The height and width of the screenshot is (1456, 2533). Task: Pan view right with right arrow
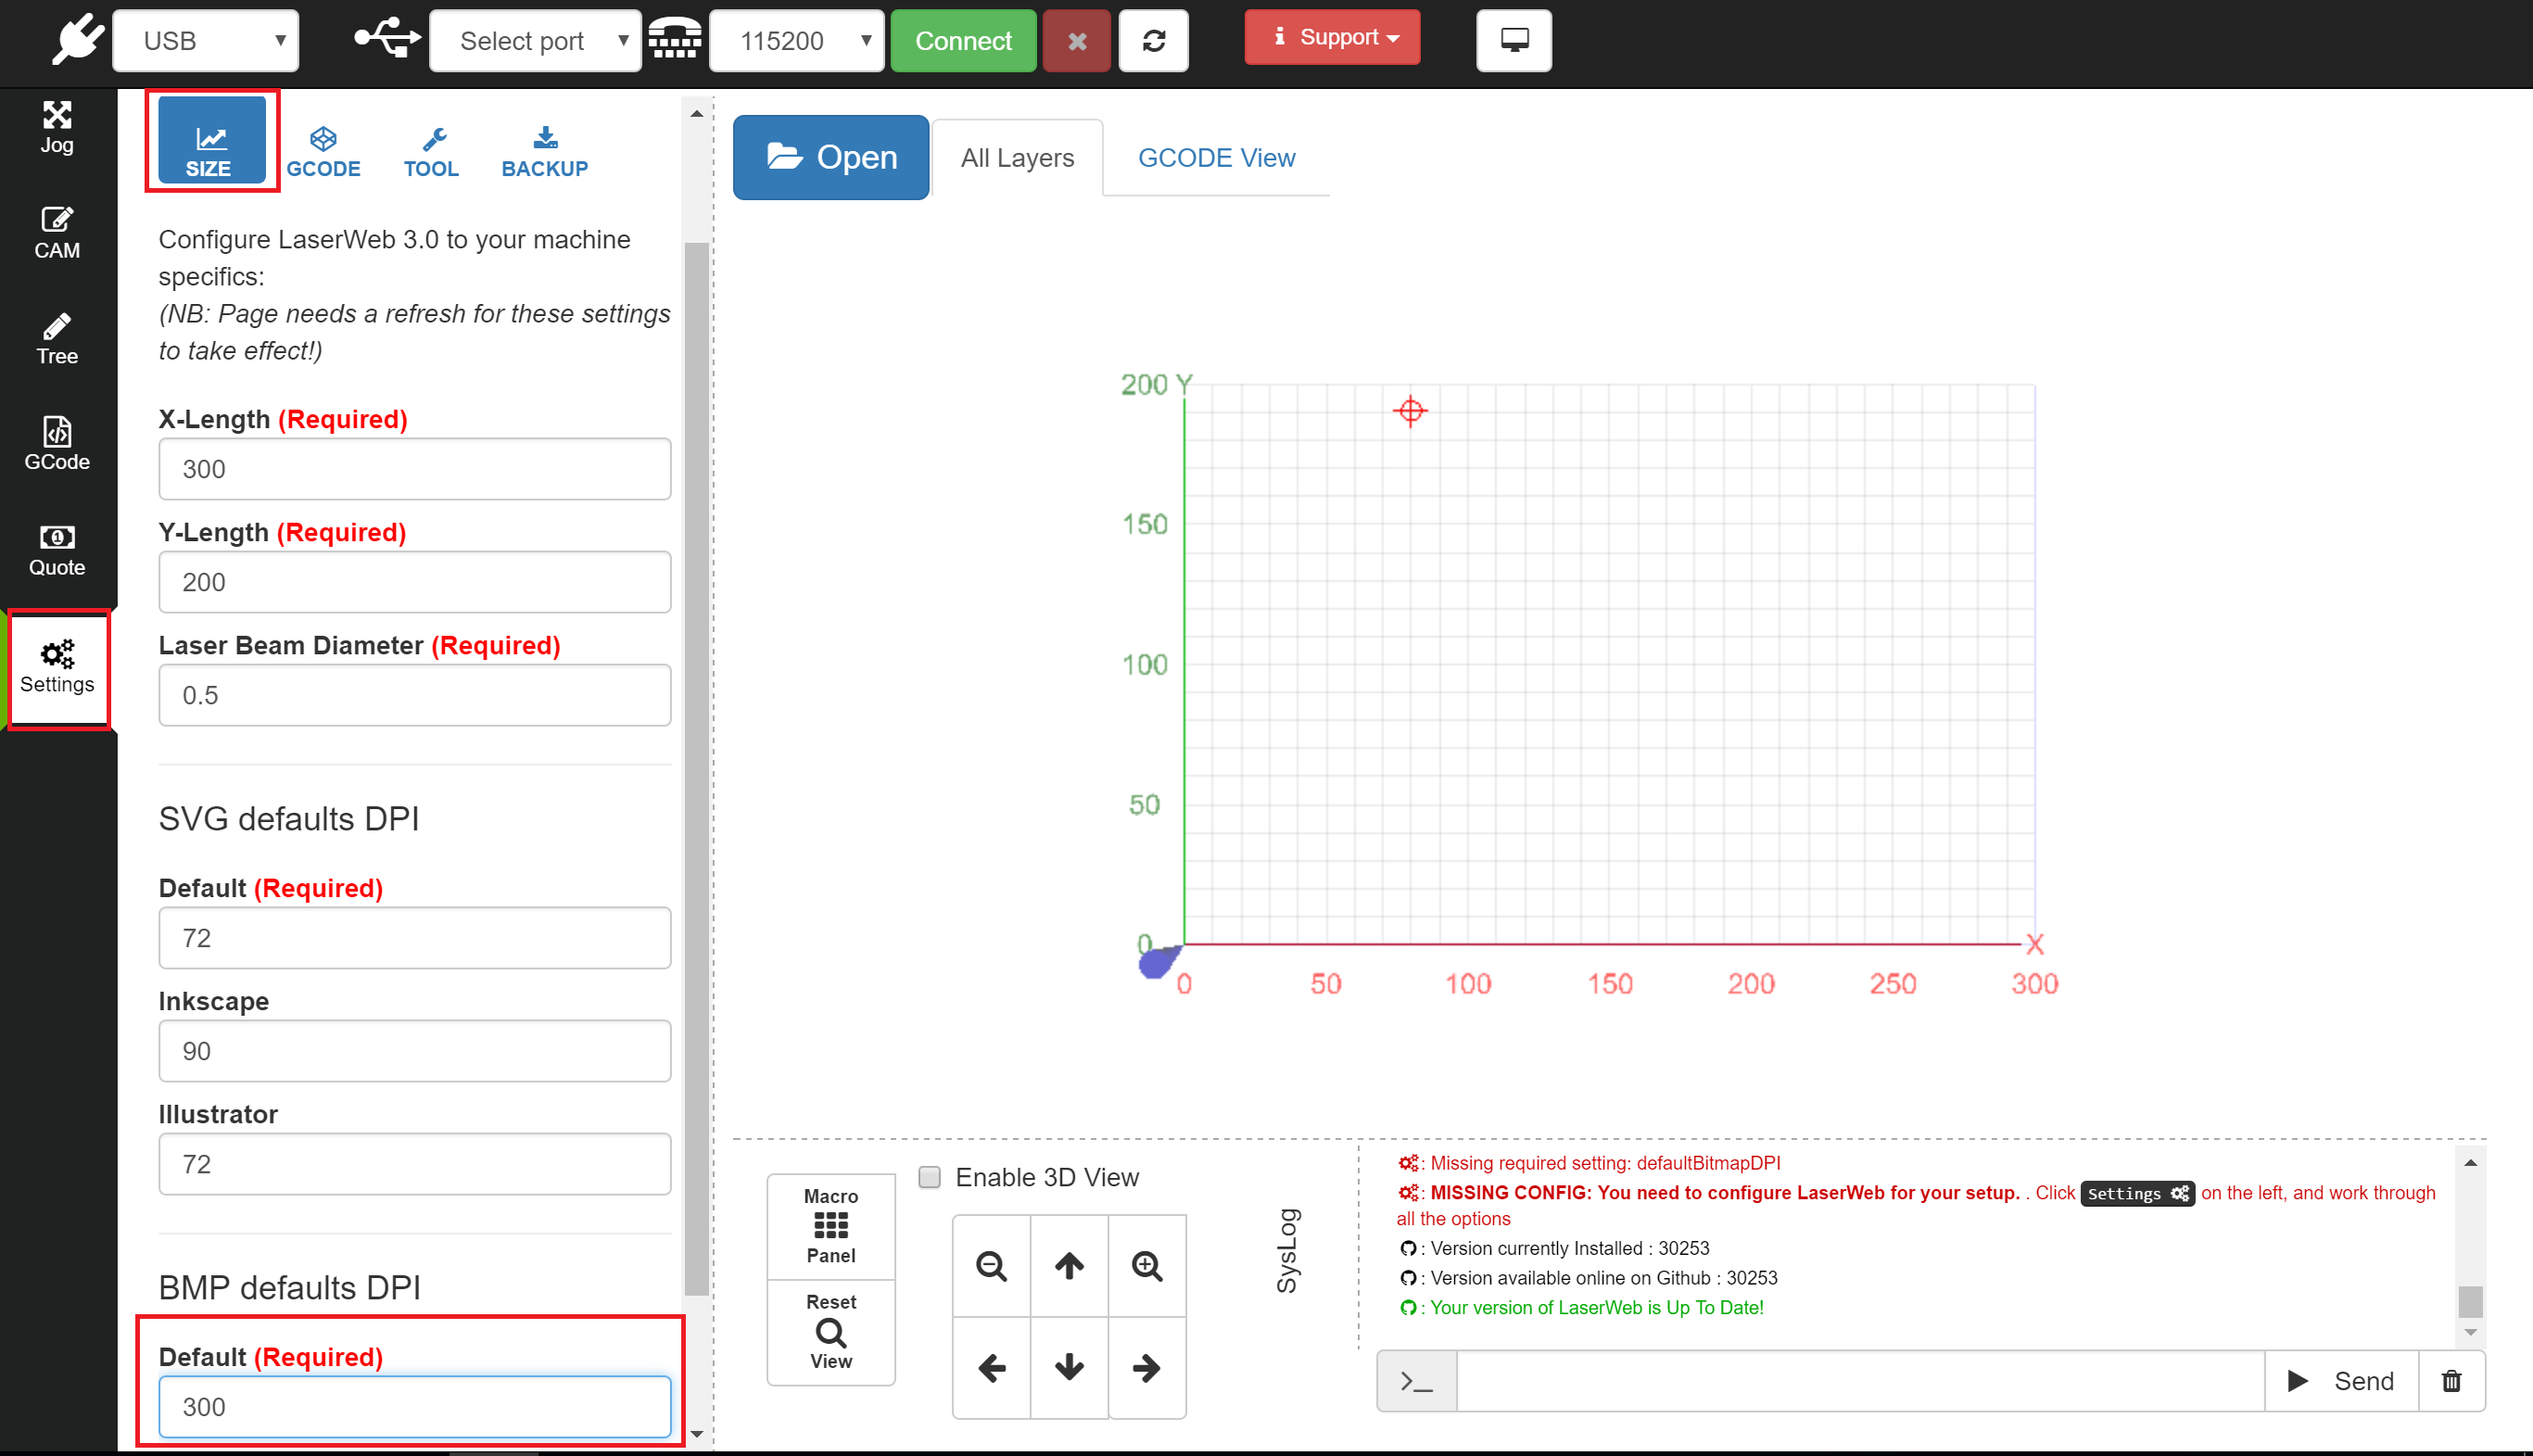tap(1147, 1367)
